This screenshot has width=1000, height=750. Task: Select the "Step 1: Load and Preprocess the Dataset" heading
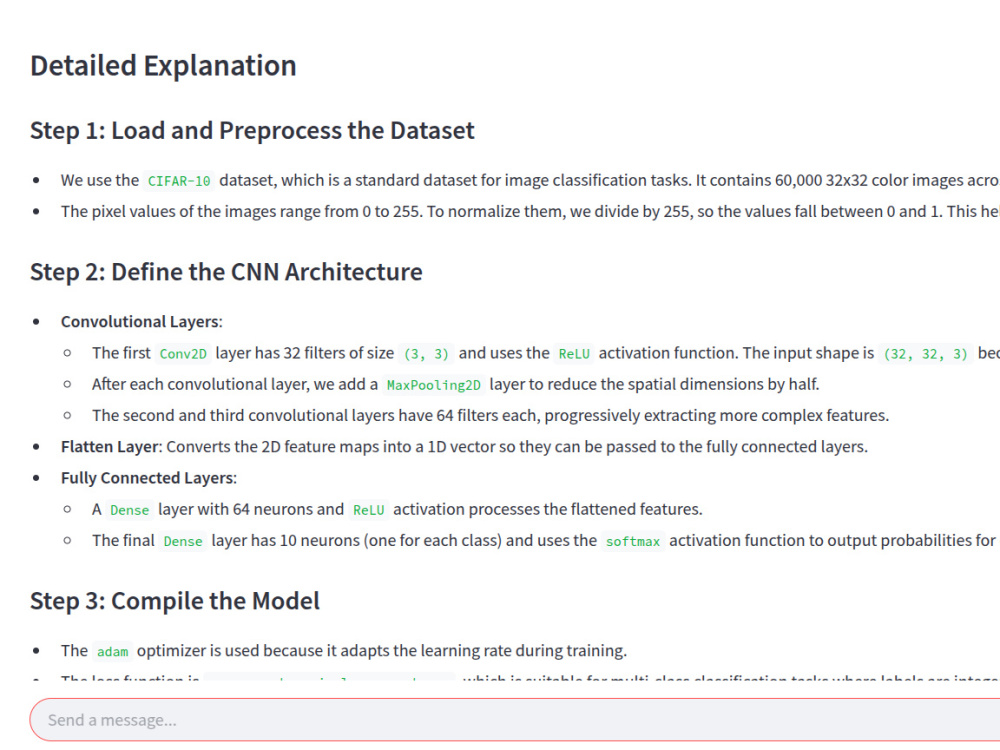coord(252,131)
